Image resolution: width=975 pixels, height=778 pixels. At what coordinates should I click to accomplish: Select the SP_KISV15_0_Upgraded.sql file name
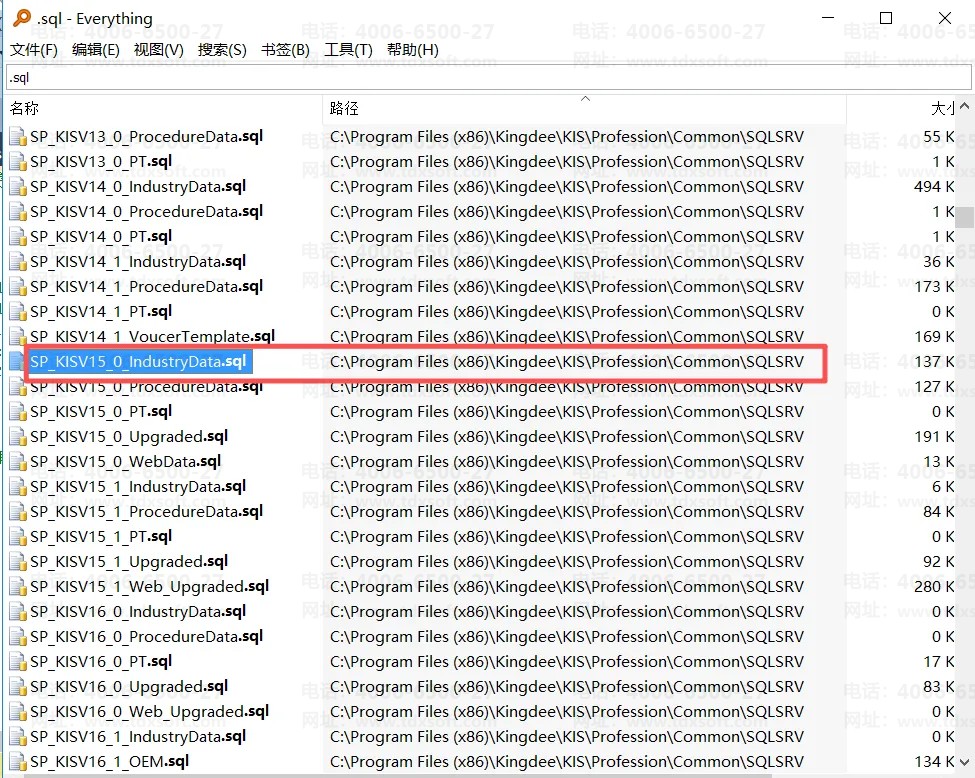click(129, 437)
